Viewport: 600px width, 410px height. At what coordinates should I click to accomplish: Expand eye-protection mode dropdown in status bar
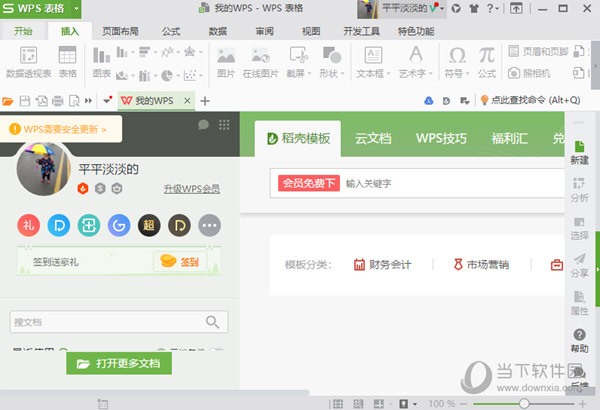[415, 404]
